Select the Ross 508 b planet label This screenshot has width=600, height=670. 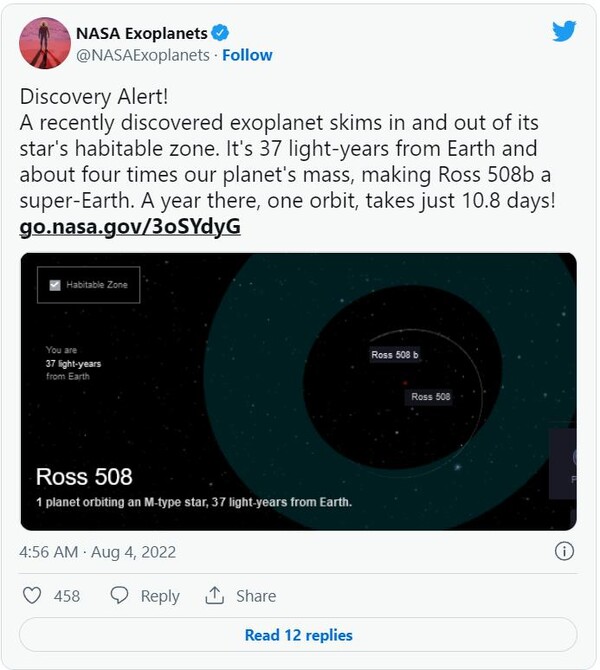[395, 355]
